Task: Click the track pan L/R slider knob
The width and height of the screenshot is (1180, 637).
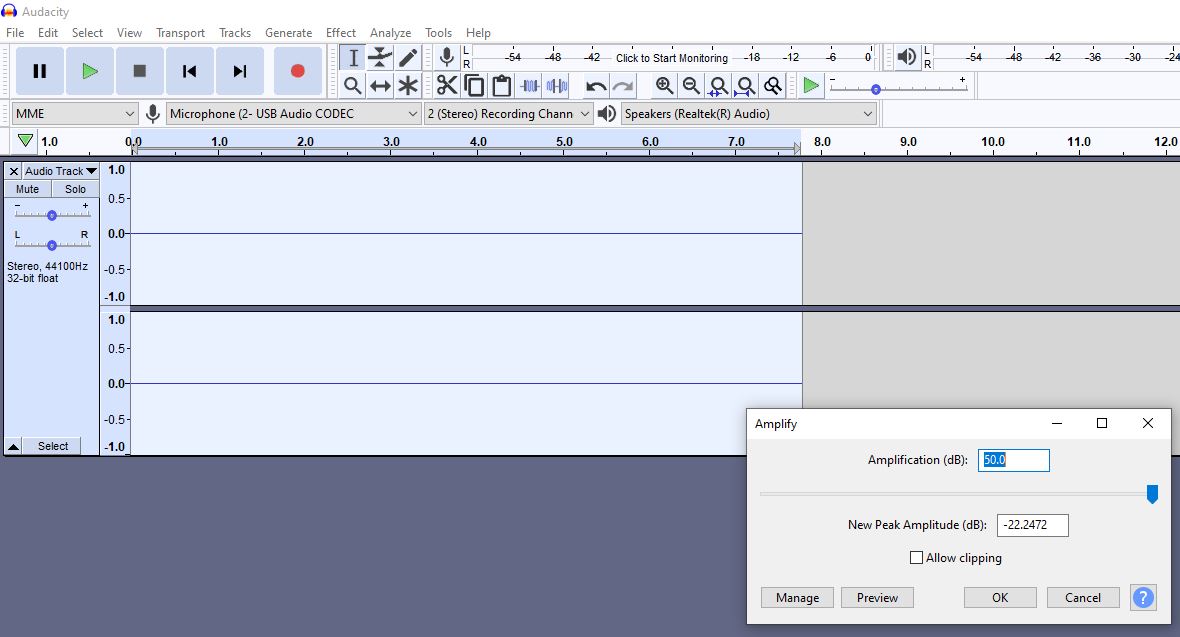Action: pyautogui.click(x=52, y=245)
